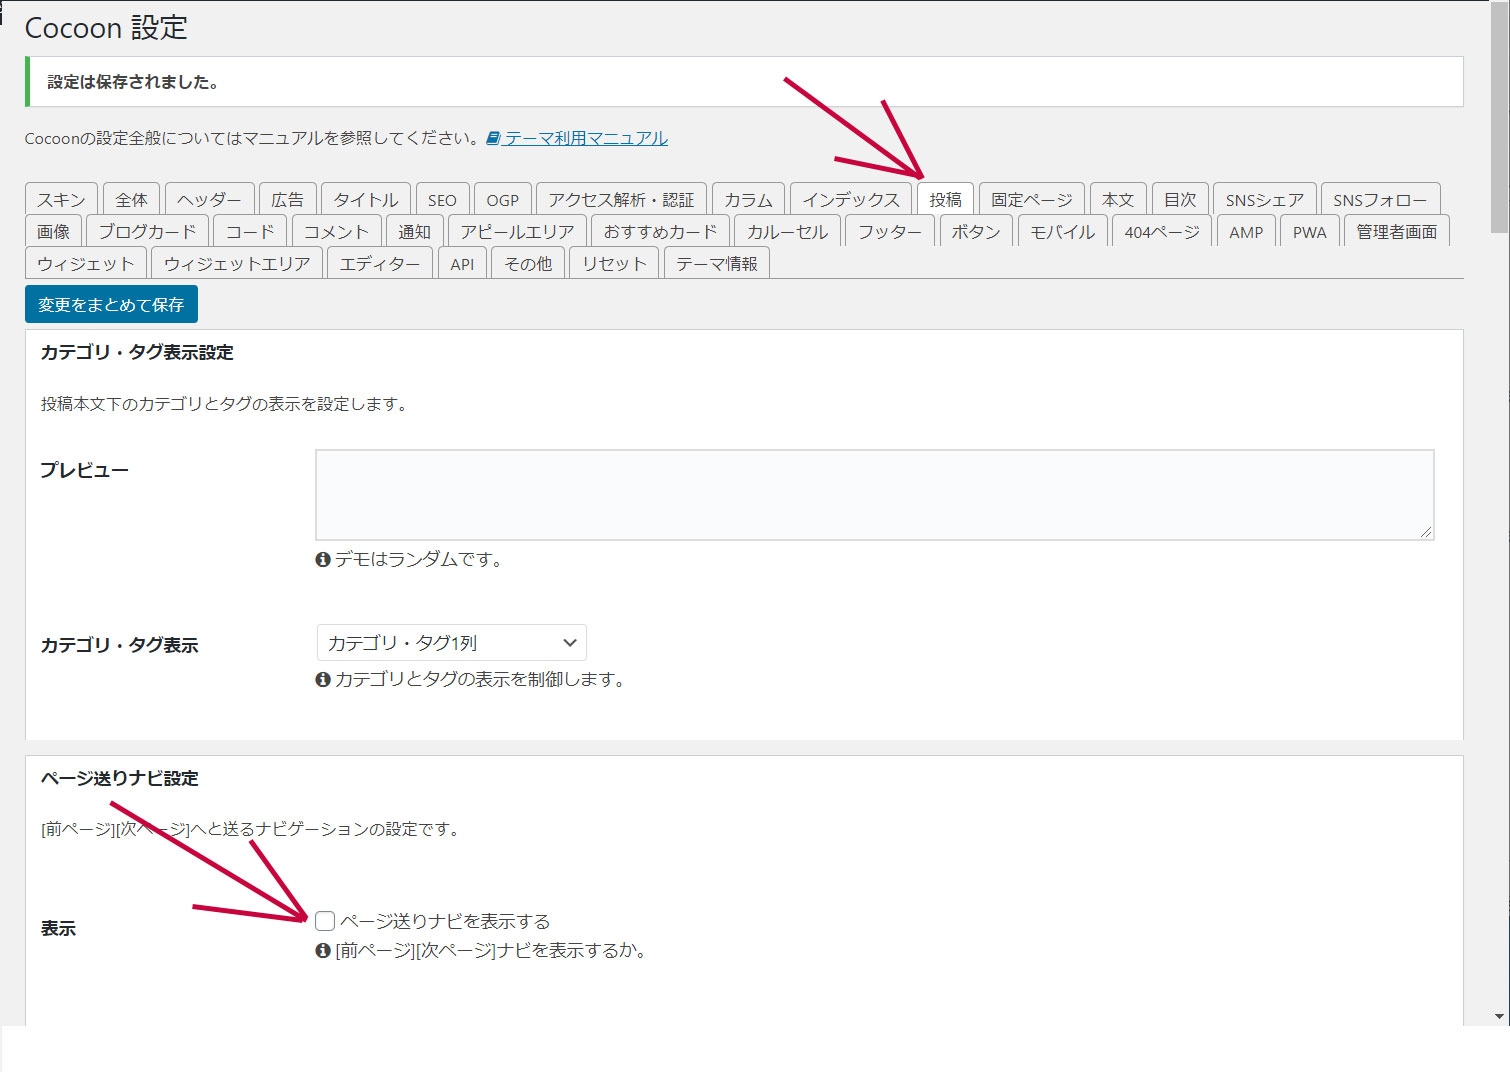
Task: Go to the テーマ情報 tab
Action: [x=717, y=263]
